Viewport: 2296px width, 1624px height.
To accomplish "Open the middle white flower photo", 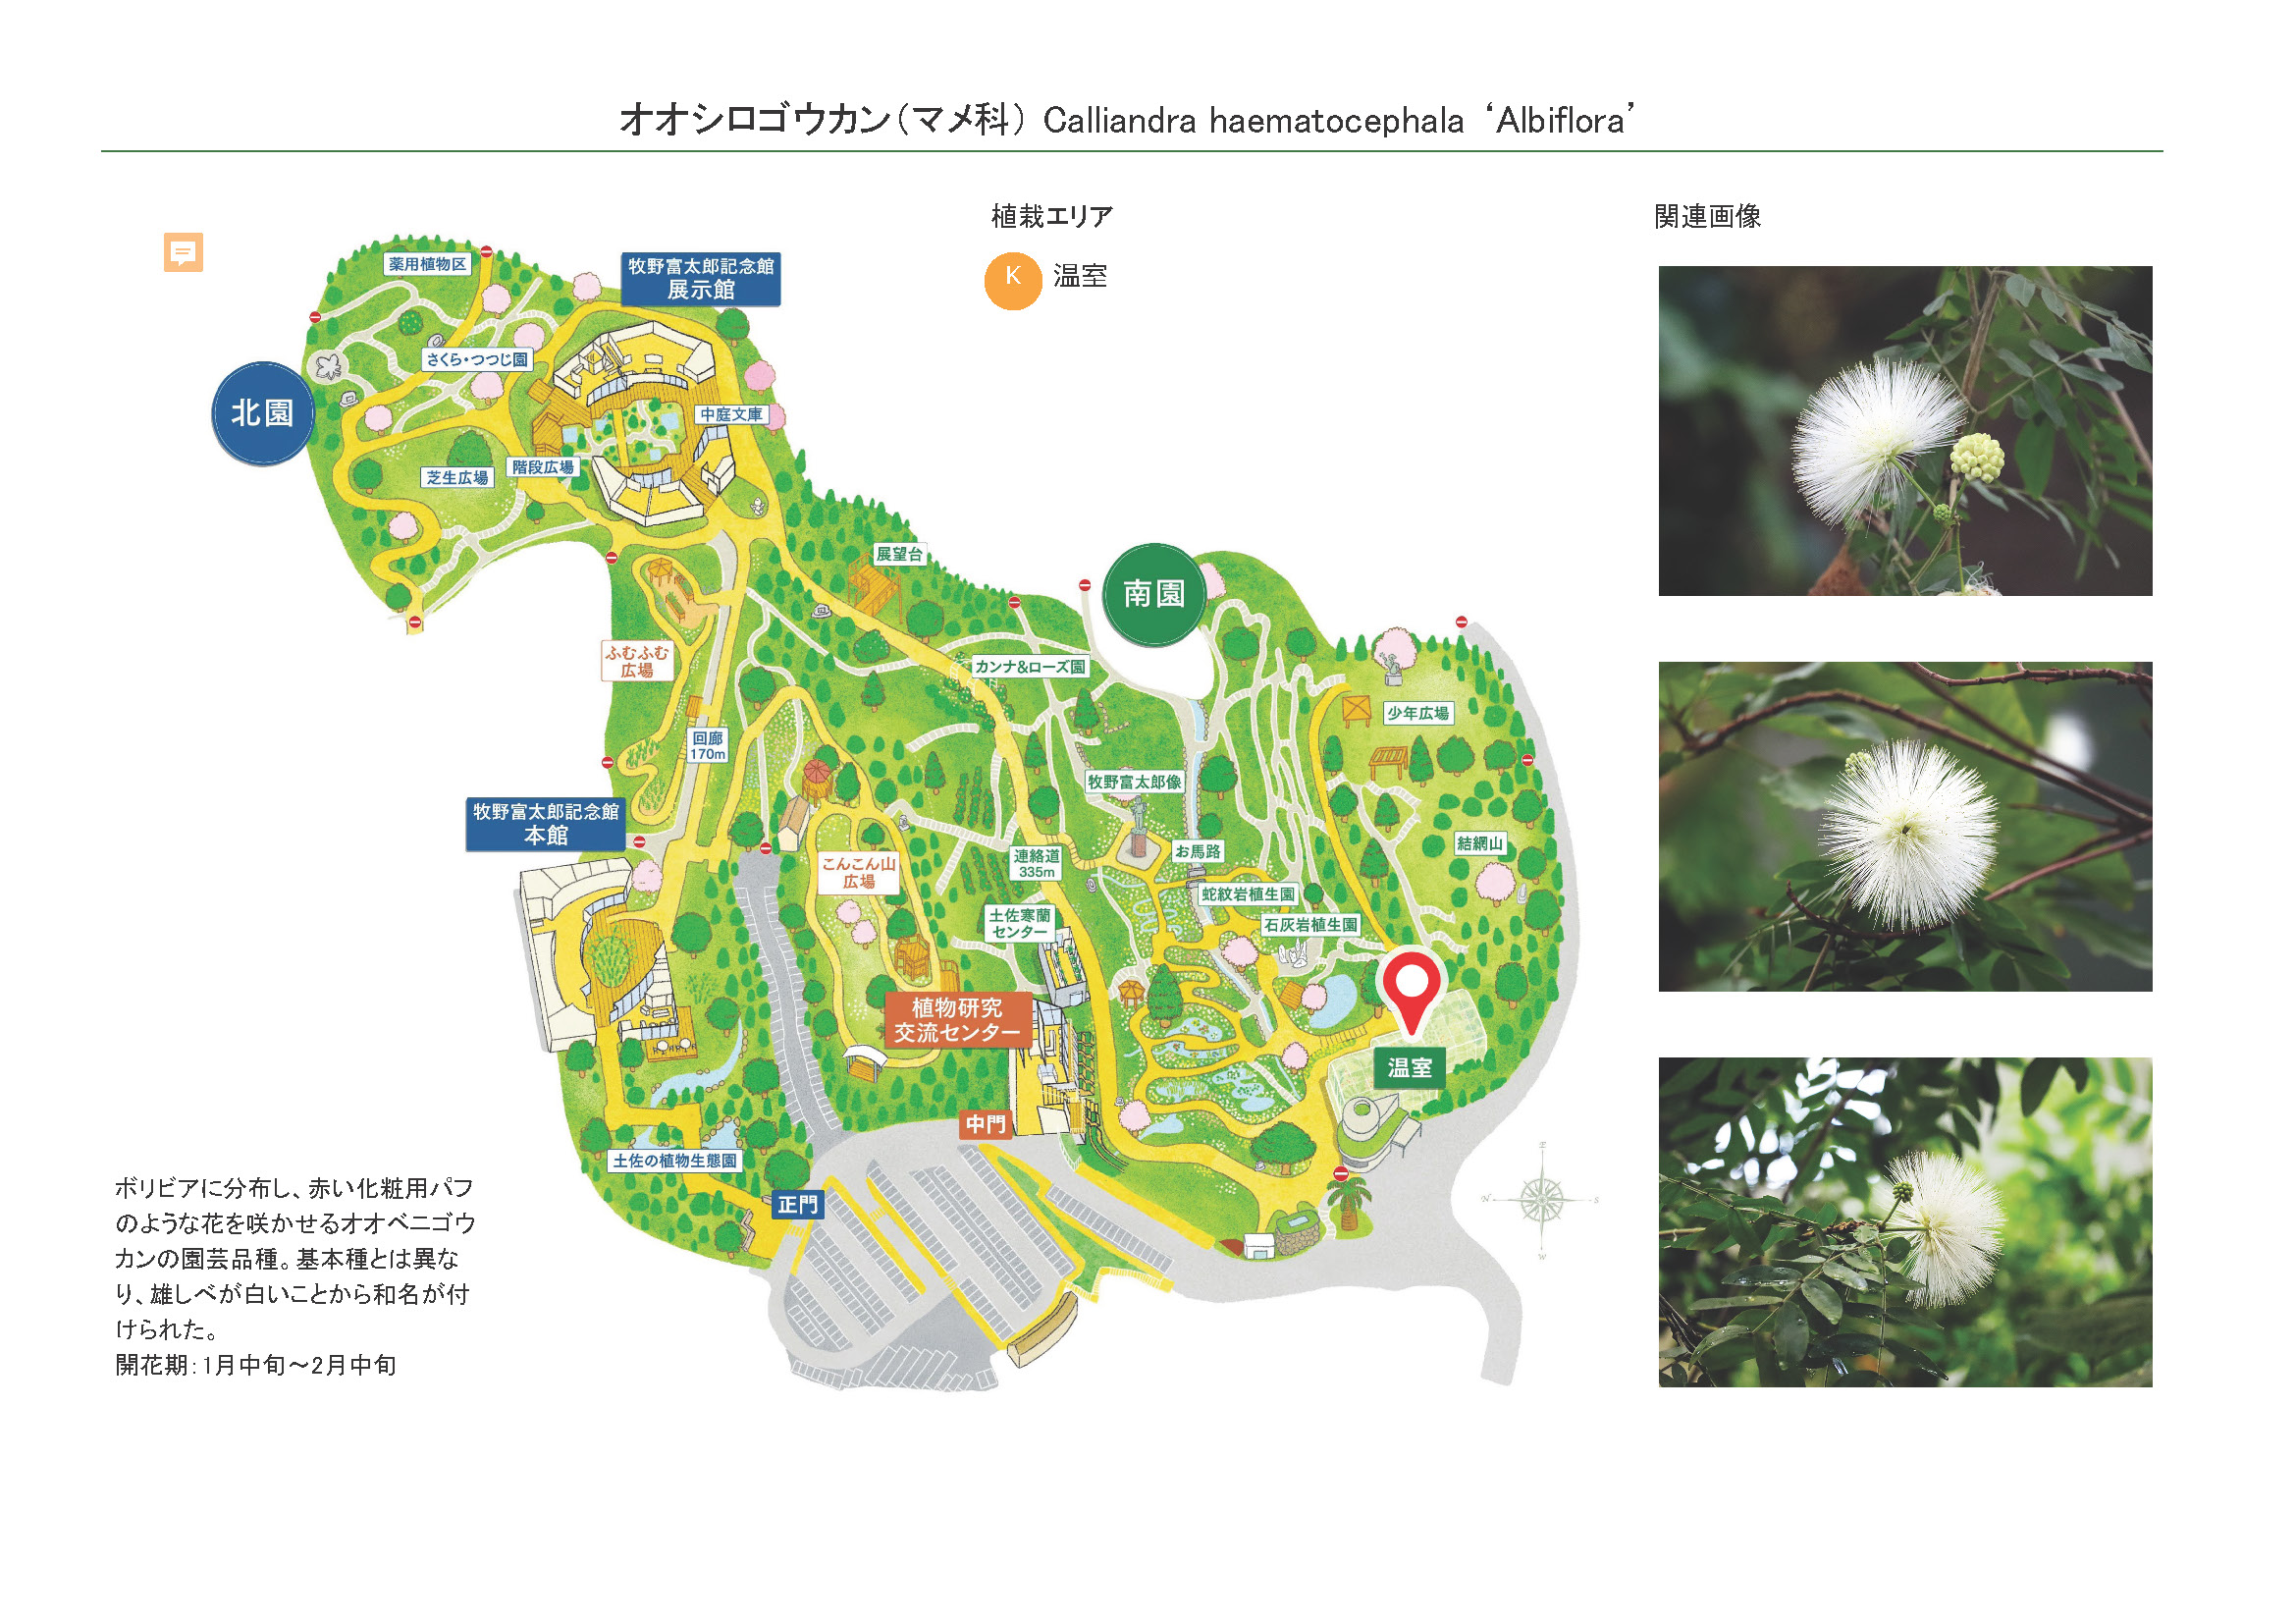I will [1904, 826].
